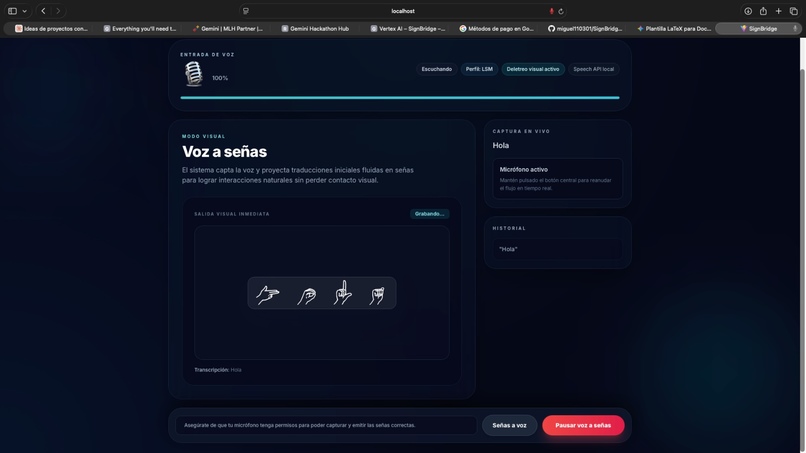The height and width of the screenshot is (453, 806).
Task: Click the '100%' voice level value
Action: point(220,78)
